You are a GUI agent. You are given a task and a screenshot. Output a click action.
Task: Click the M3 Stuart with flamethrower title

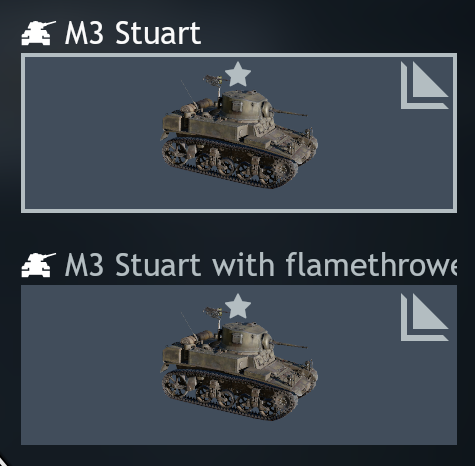(261, 265)
